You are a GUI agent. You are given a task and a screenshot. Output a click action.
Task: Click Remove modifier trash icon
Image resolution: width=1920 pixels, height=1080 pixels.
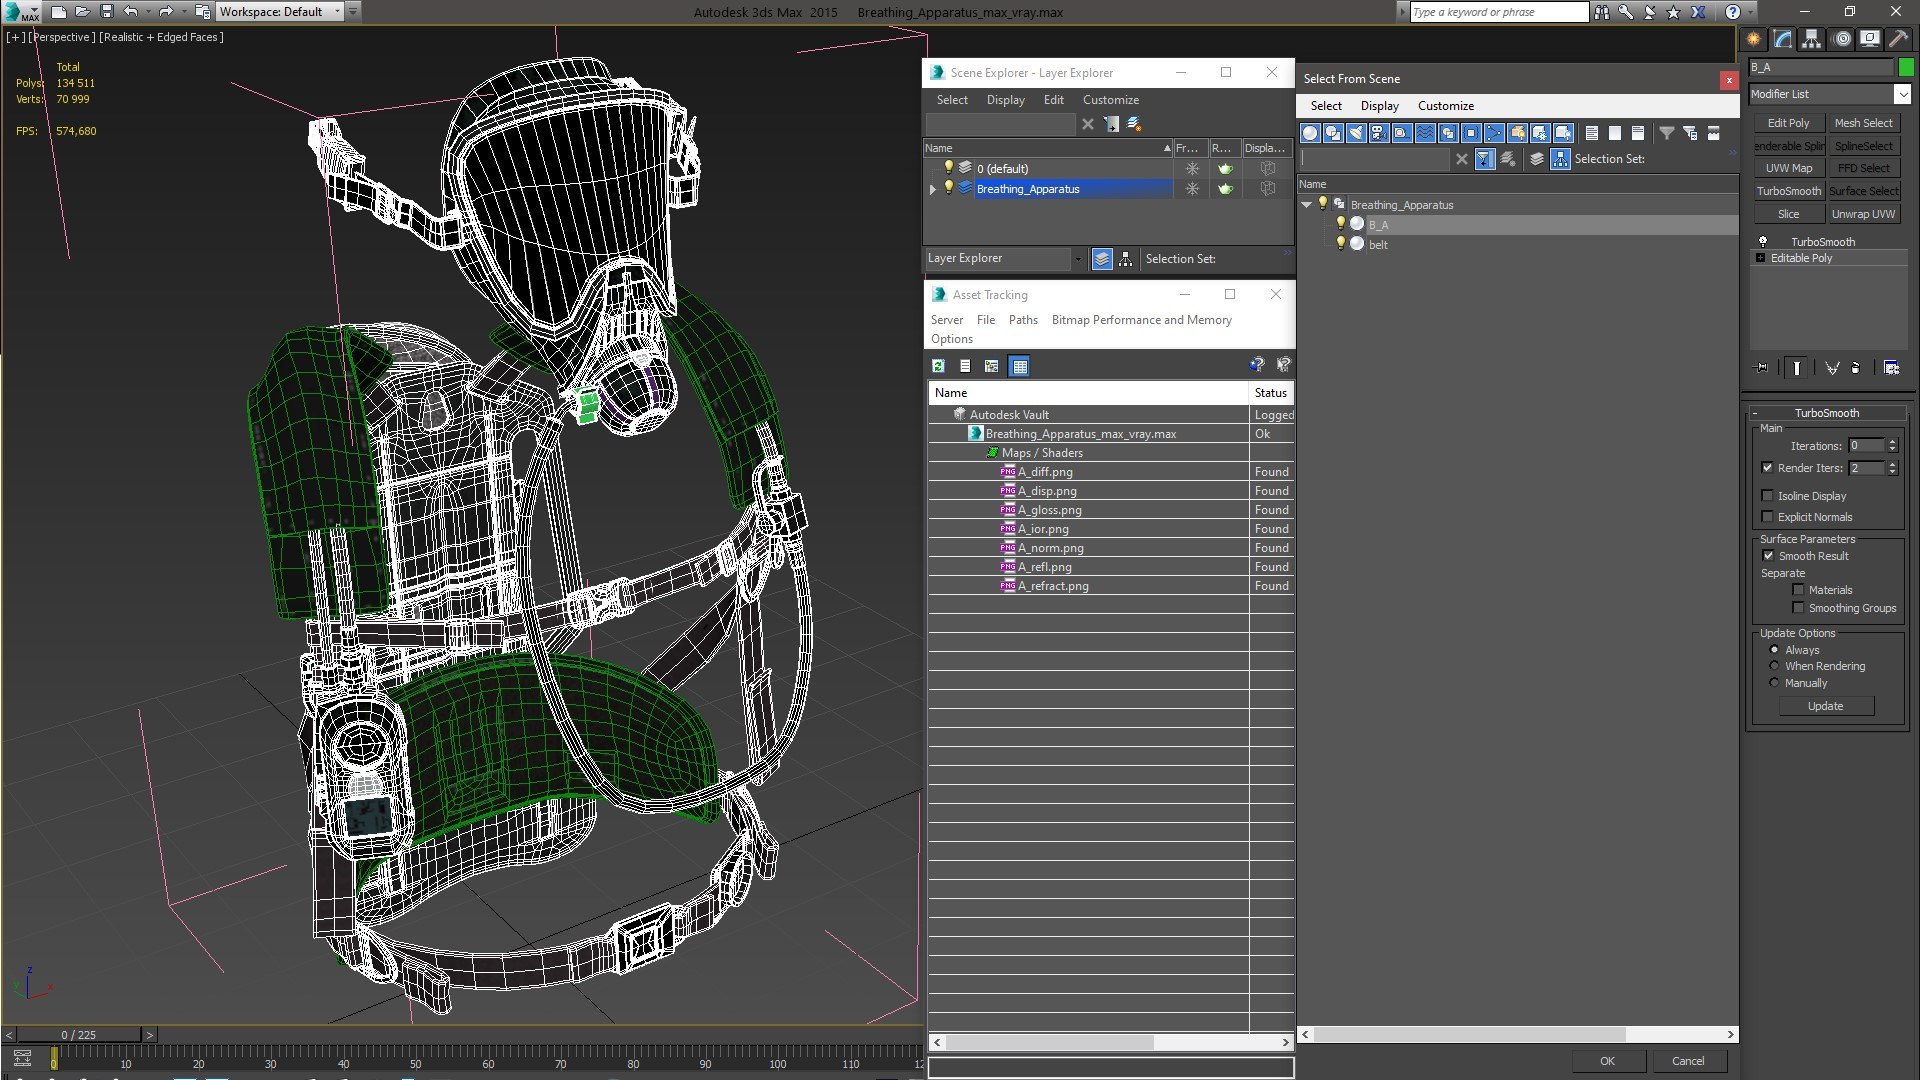point(1856,368)
